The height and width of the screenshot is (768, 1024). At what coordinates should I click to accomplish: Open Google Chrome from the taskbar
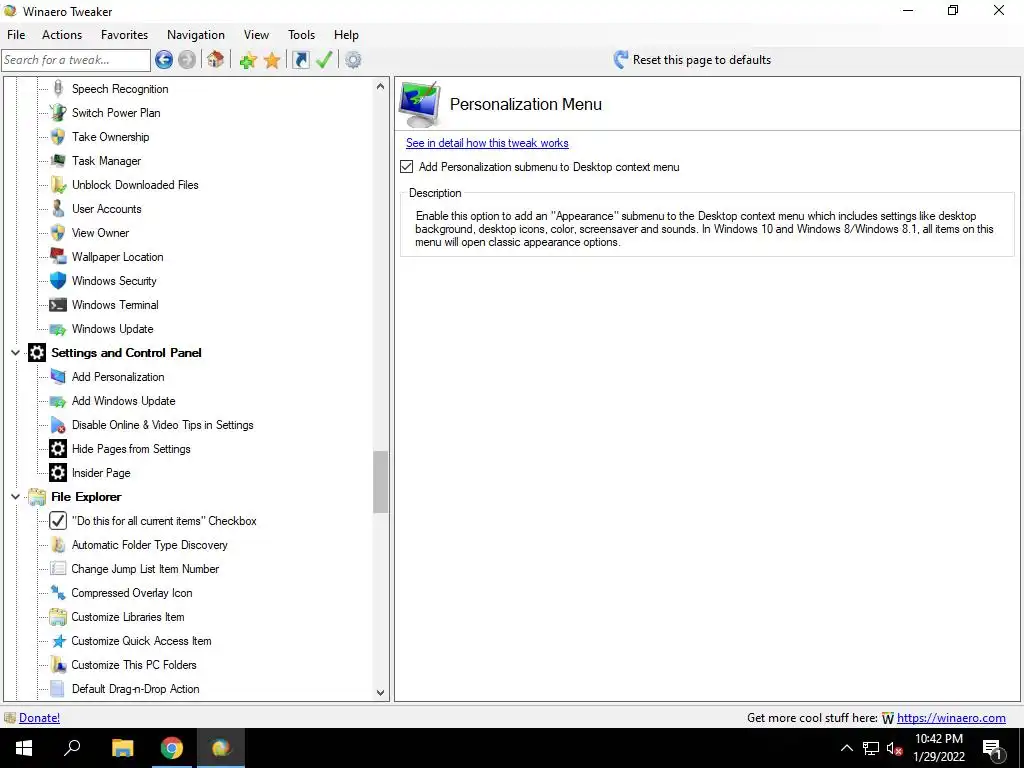pos(172,748)
